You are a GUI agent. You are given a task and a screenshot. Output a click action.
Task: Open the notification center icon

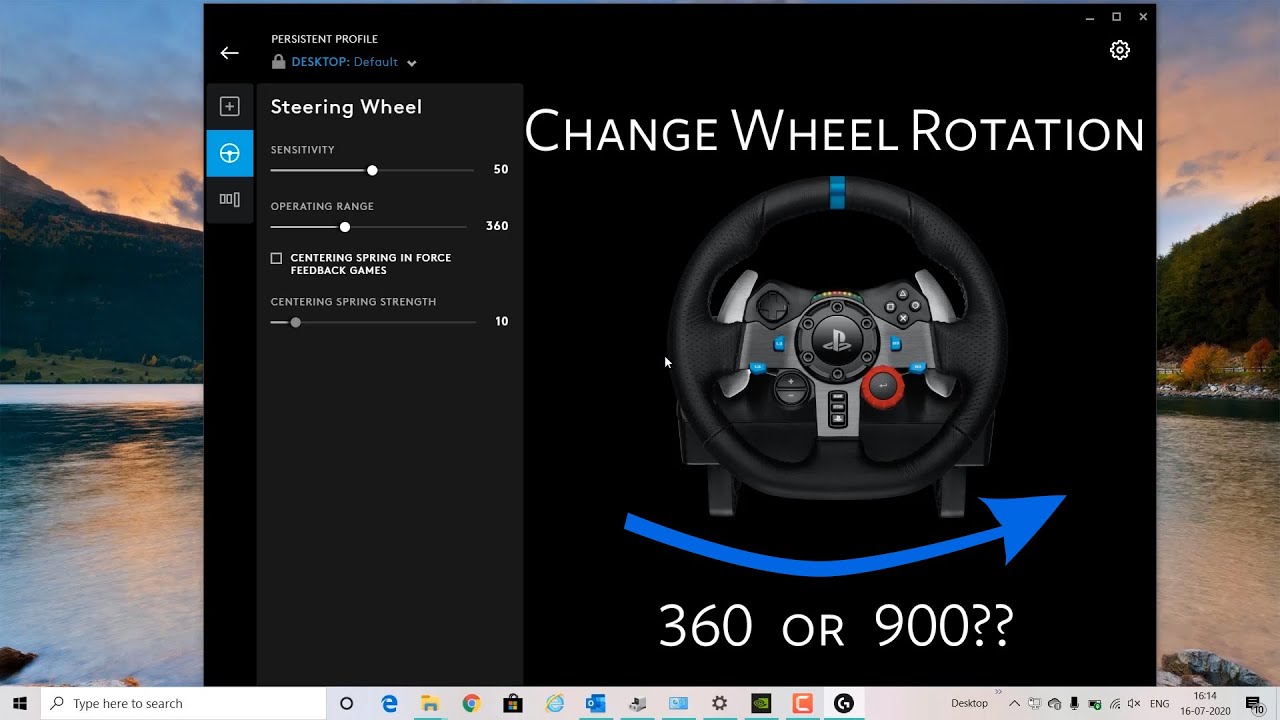[1254, 704]
